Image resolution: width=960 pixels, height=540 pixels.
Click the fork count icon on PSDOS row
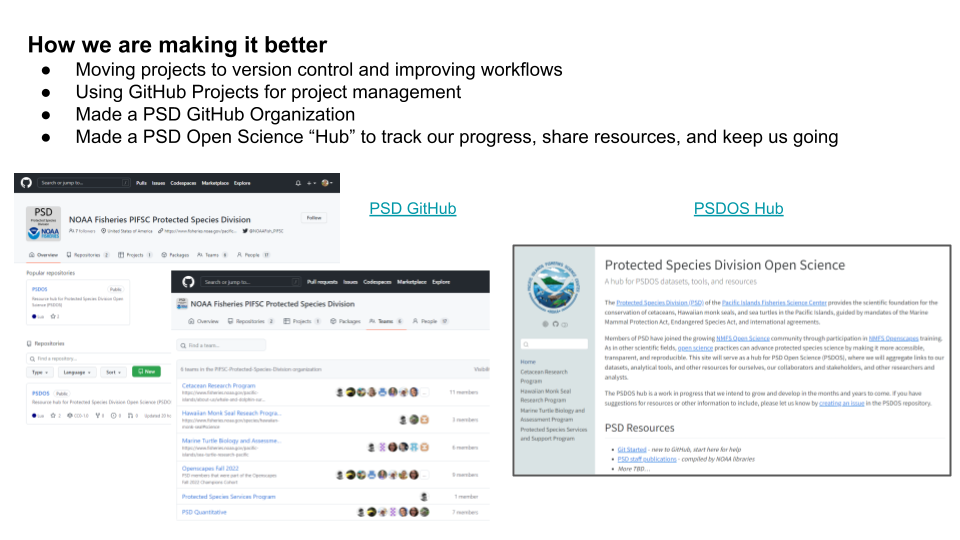tap(97, 416)
